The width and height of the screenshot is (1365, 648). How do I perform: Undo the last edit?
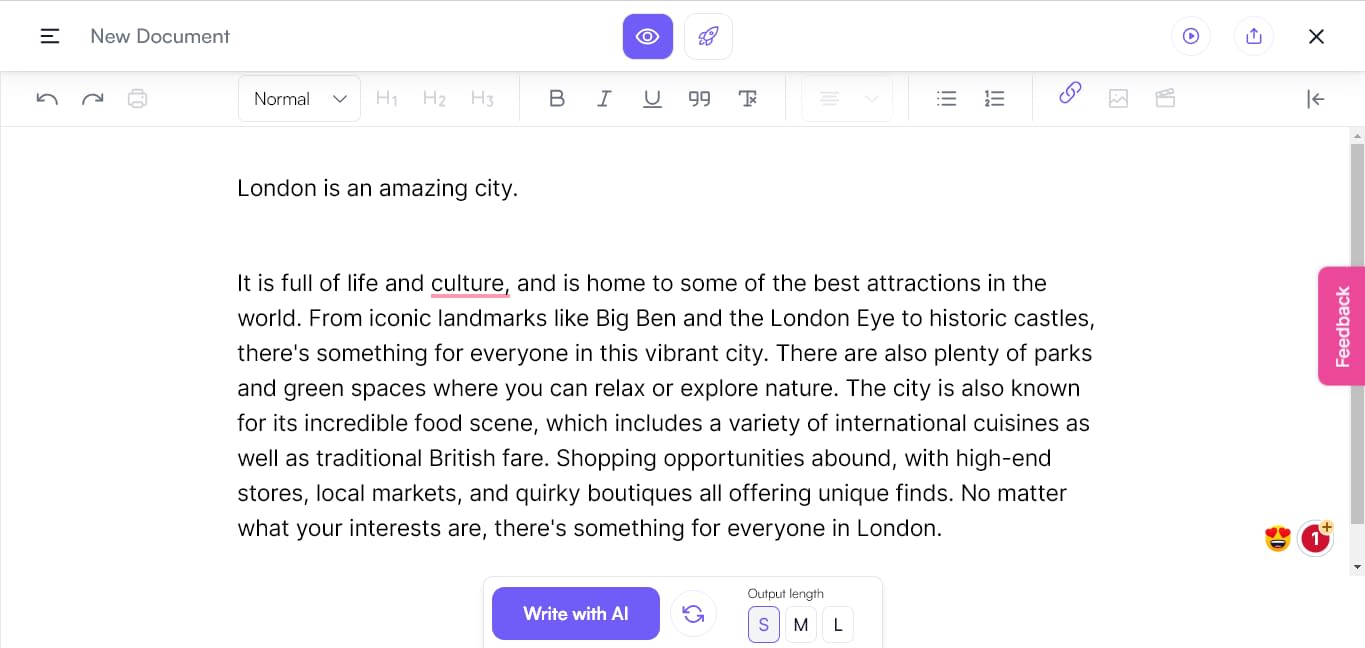[46, 98]
